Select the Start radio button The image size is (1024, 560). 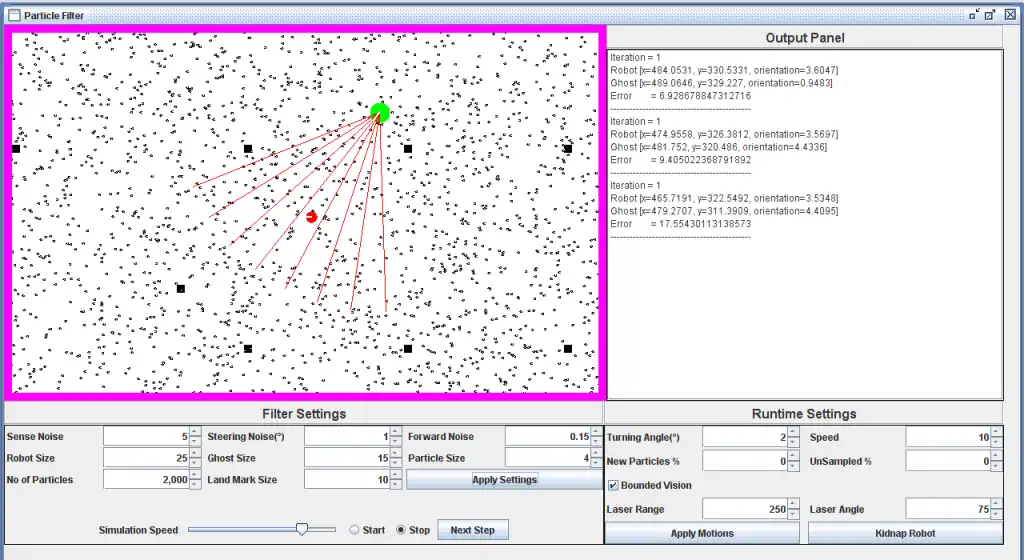(x=354, y=530)
